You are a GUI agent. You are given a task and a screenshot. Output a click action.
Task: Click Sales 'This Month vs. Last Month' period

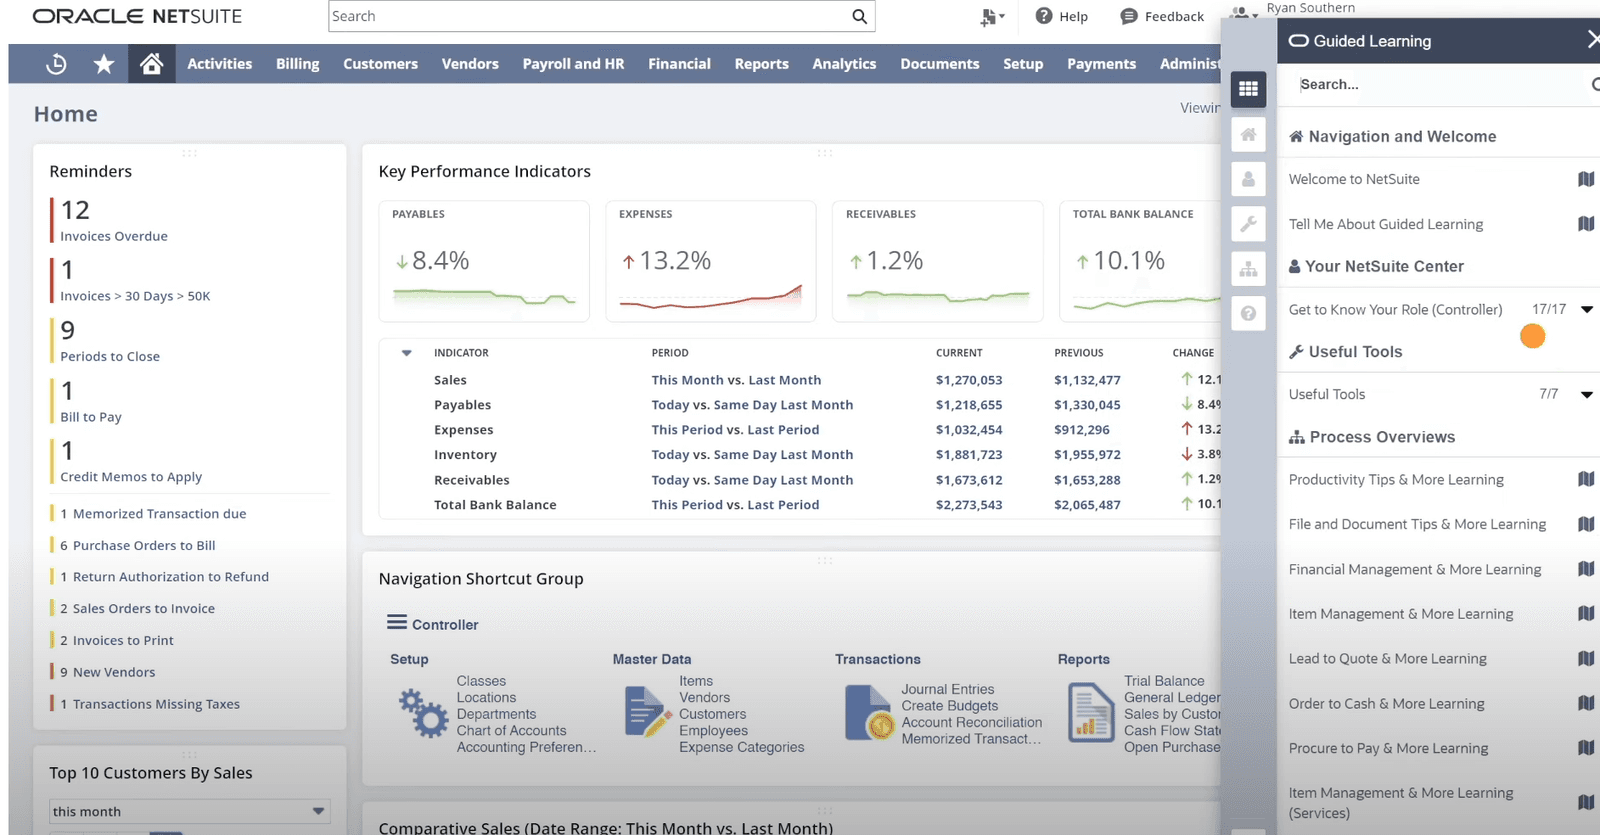point(736,380)
